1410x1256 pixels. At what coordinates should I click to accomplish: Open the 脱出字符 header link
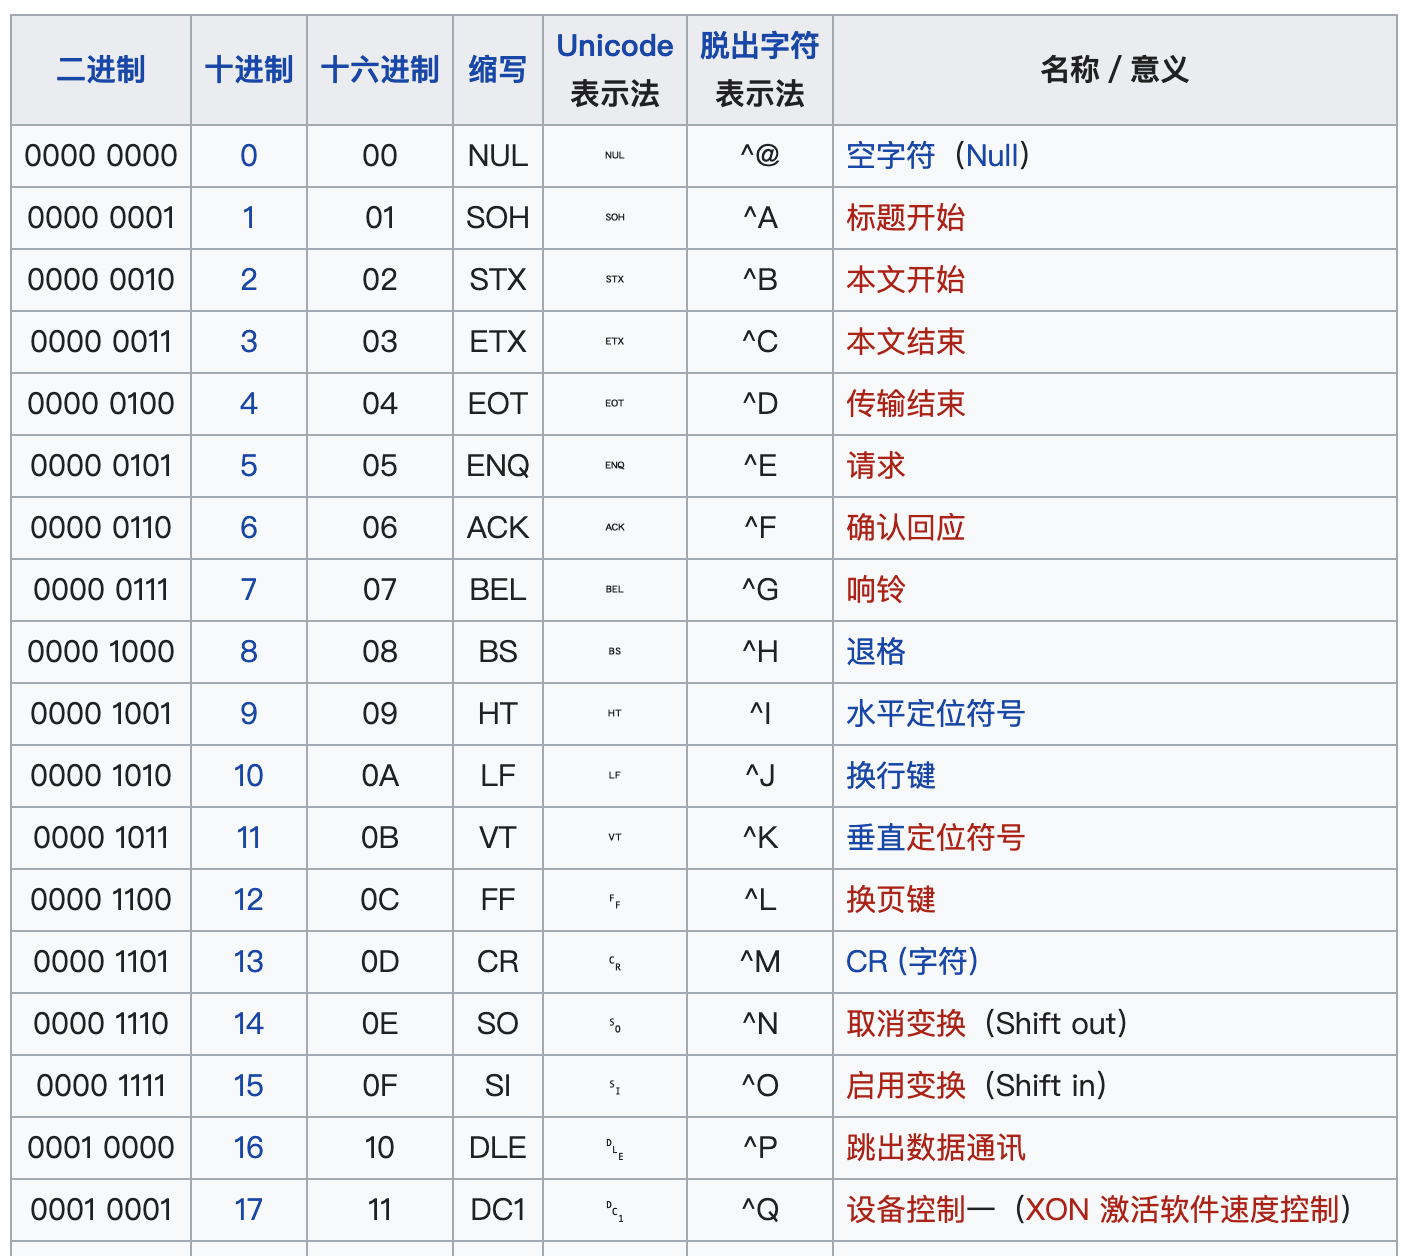click(x=760, y=46)
